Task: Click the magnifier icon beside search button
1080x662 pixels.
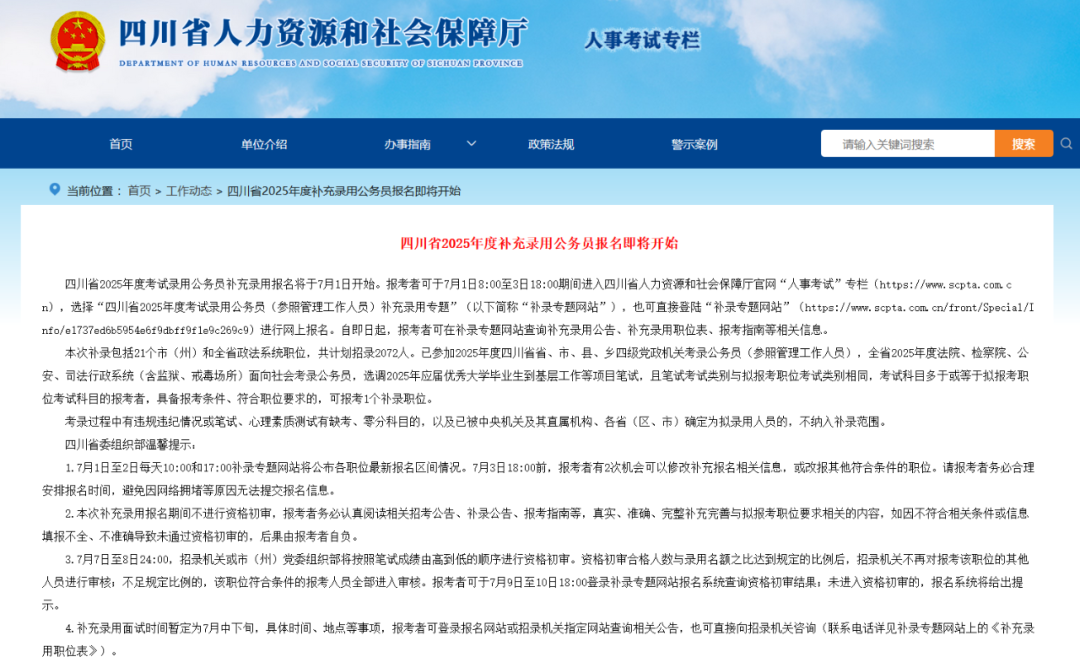Action: 1066,144
